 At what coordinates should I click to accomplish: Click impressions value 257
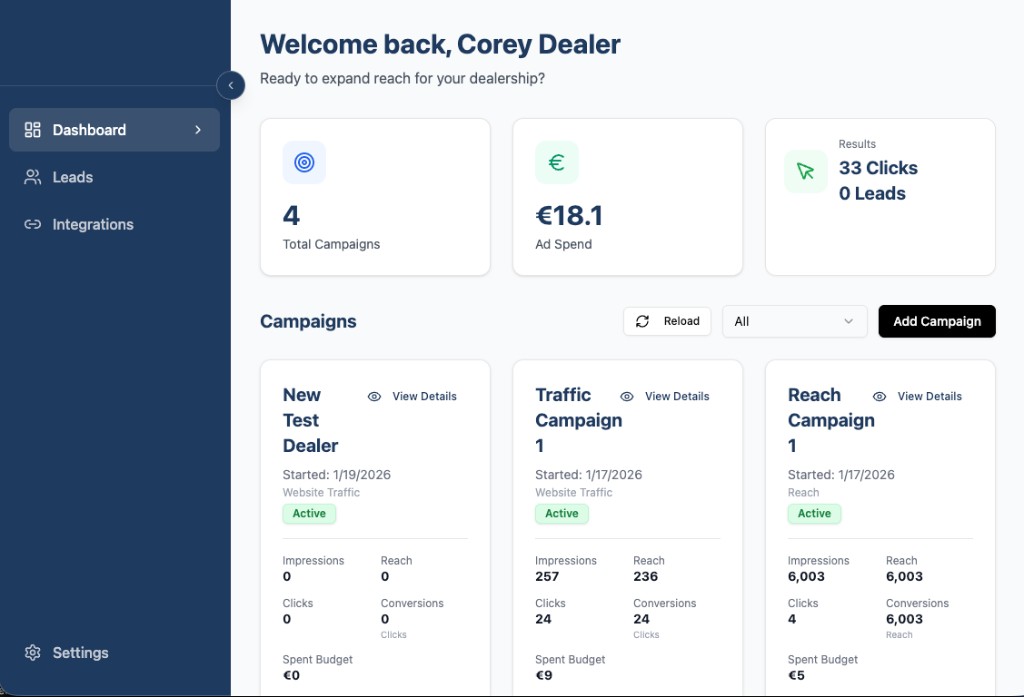(x=547, y=576)
